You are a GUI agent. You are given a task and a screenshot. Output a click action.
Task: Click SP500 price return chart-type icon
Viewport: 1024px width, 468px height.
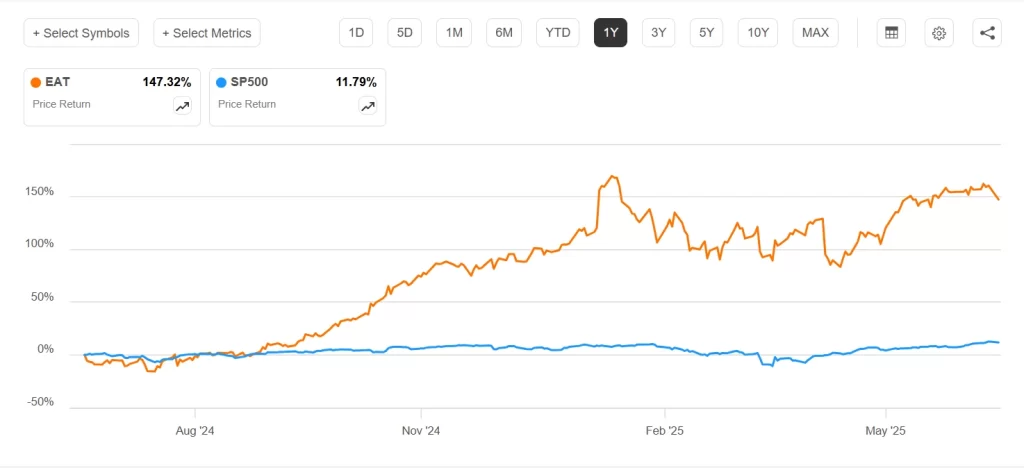coord(367,106)
